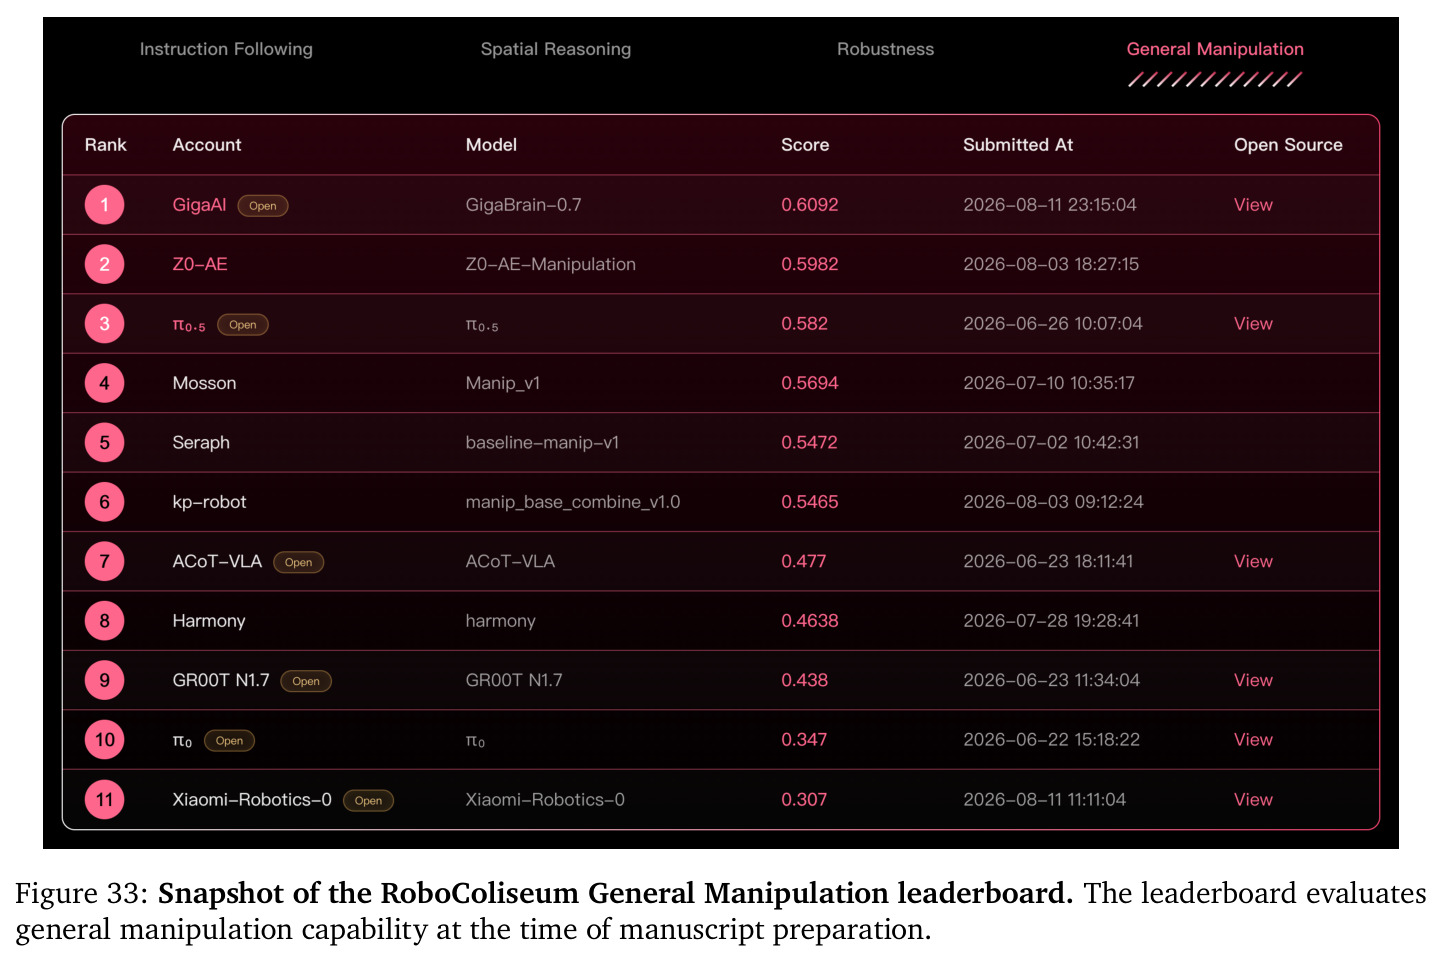This screenshot has width=1442, height=954.
Task: Click model name Z0-AE-Manipulation
Action: point(551,264)
